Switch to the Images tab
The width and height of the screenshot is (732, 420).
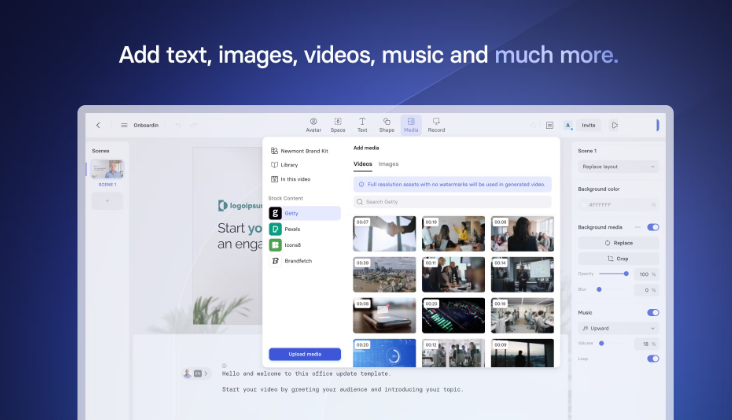click(388, 164)
